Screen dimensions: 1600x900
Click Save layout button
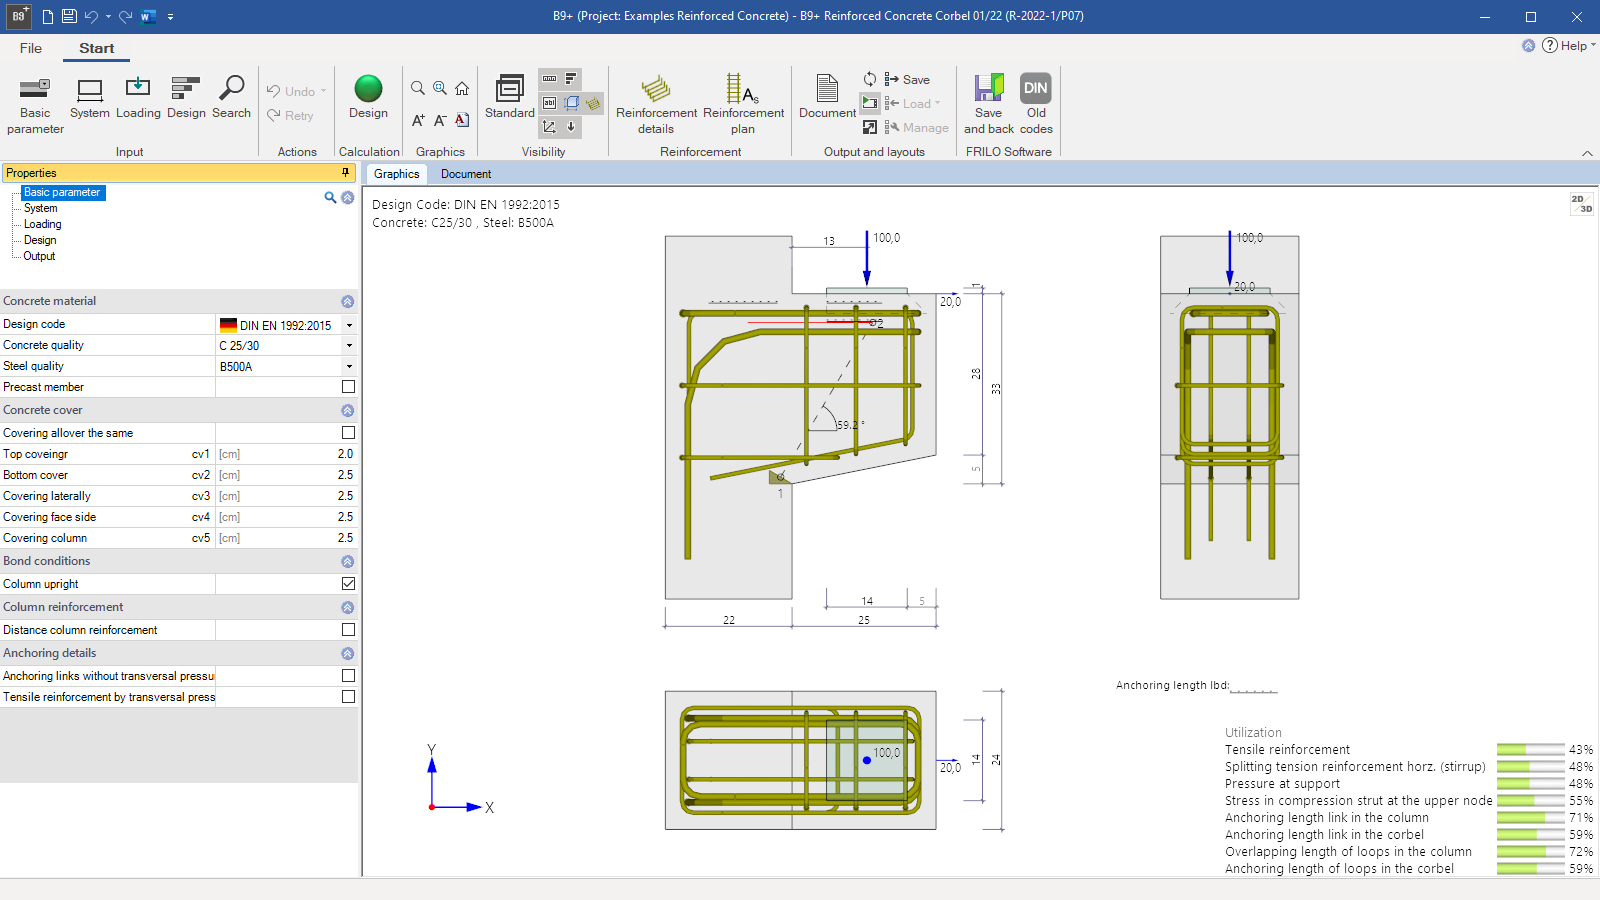pyautogui.click(x=907, y=79)
